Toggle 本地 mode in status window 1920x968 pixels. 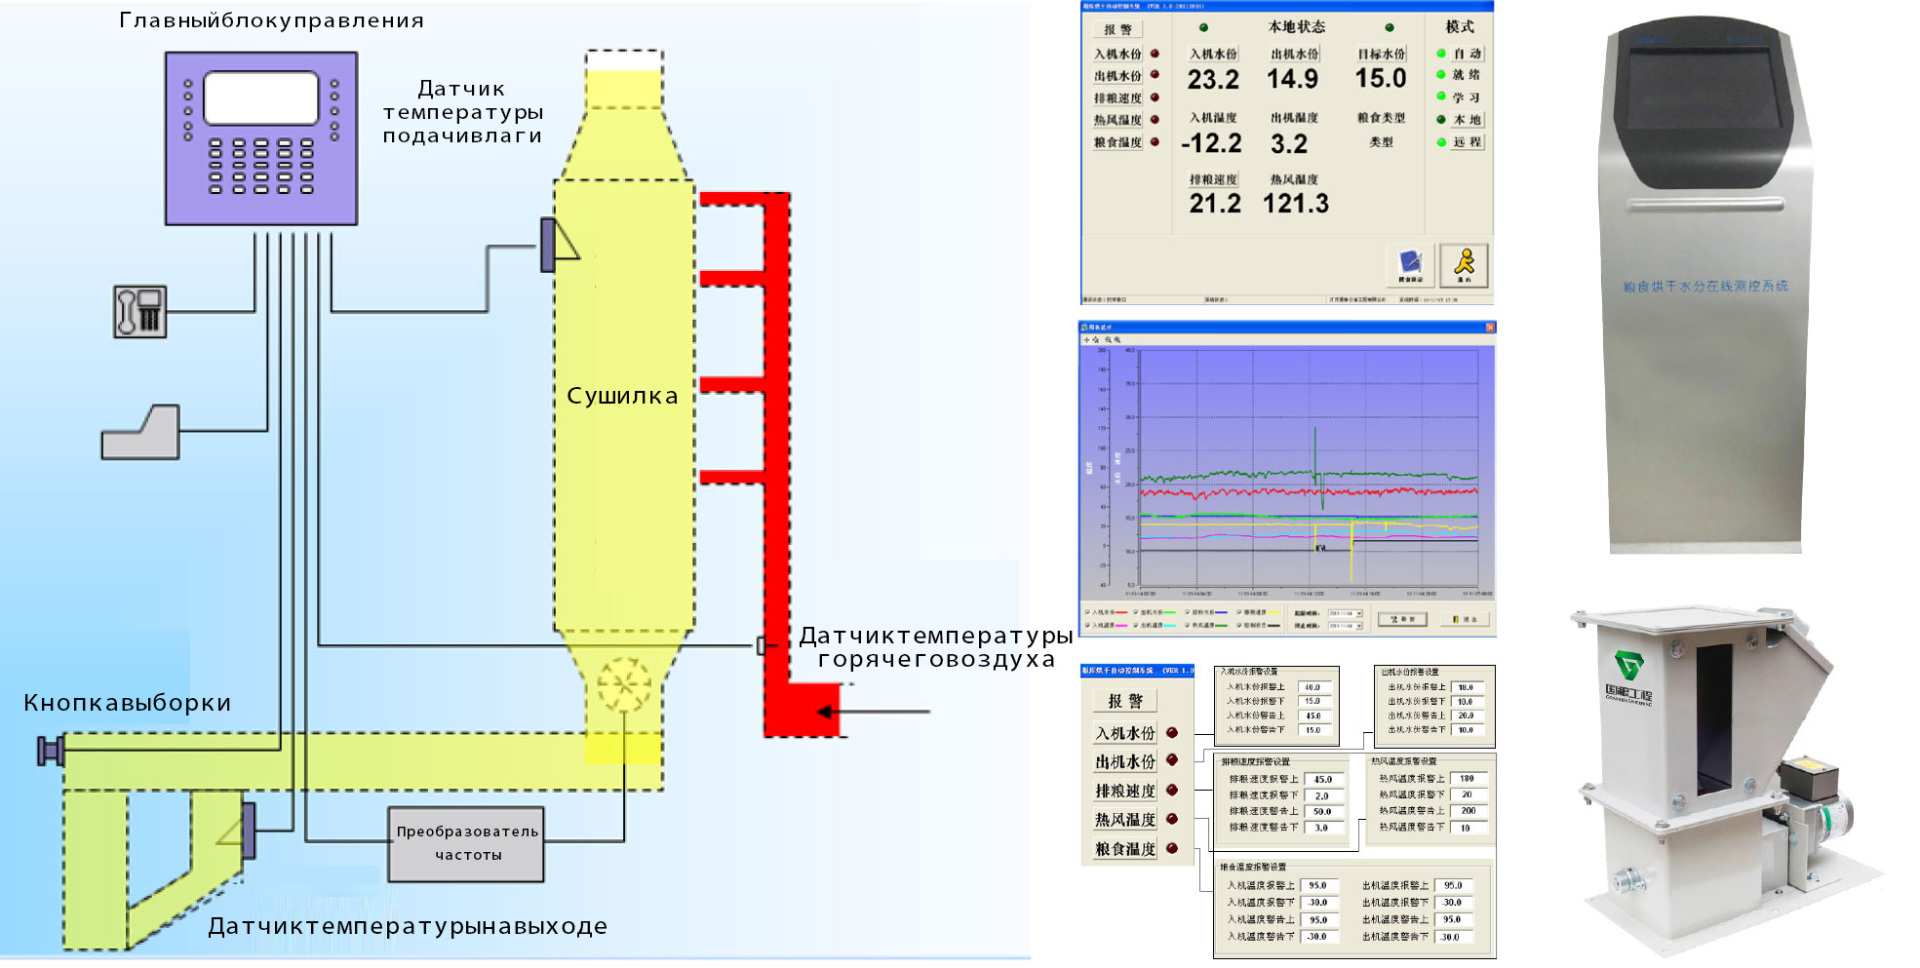[1467, 120]
